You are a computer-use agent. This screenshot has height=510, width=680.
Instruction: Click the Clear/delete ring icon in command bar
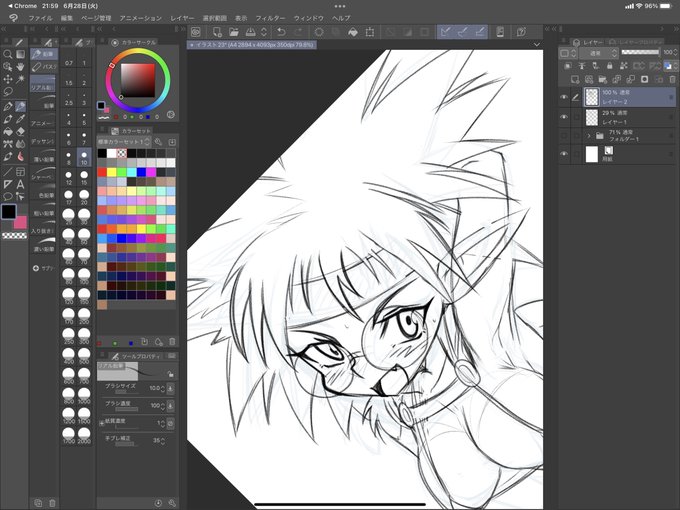point(319,32)
